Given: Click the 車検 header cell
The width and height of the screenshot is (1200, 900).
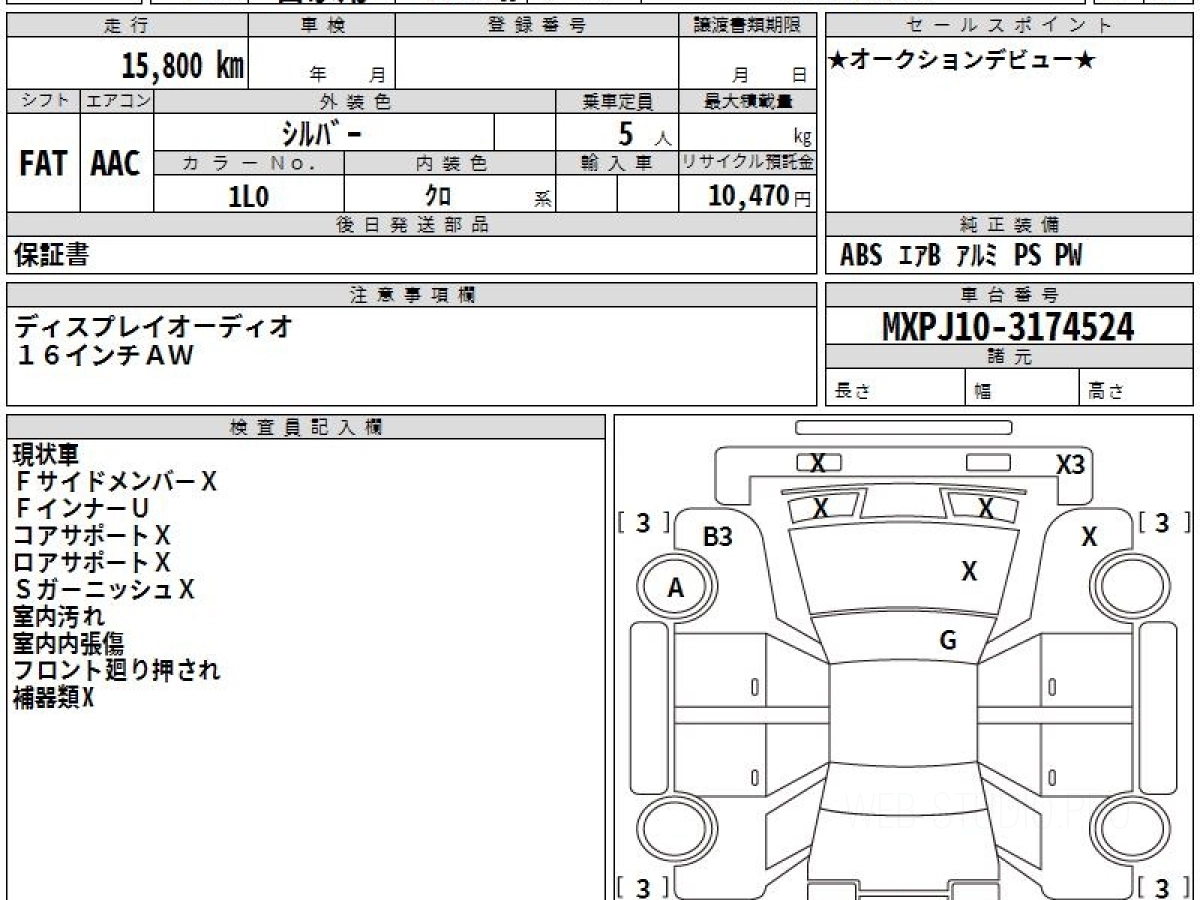Looking at the screenshot, I should tap(322, 26).
